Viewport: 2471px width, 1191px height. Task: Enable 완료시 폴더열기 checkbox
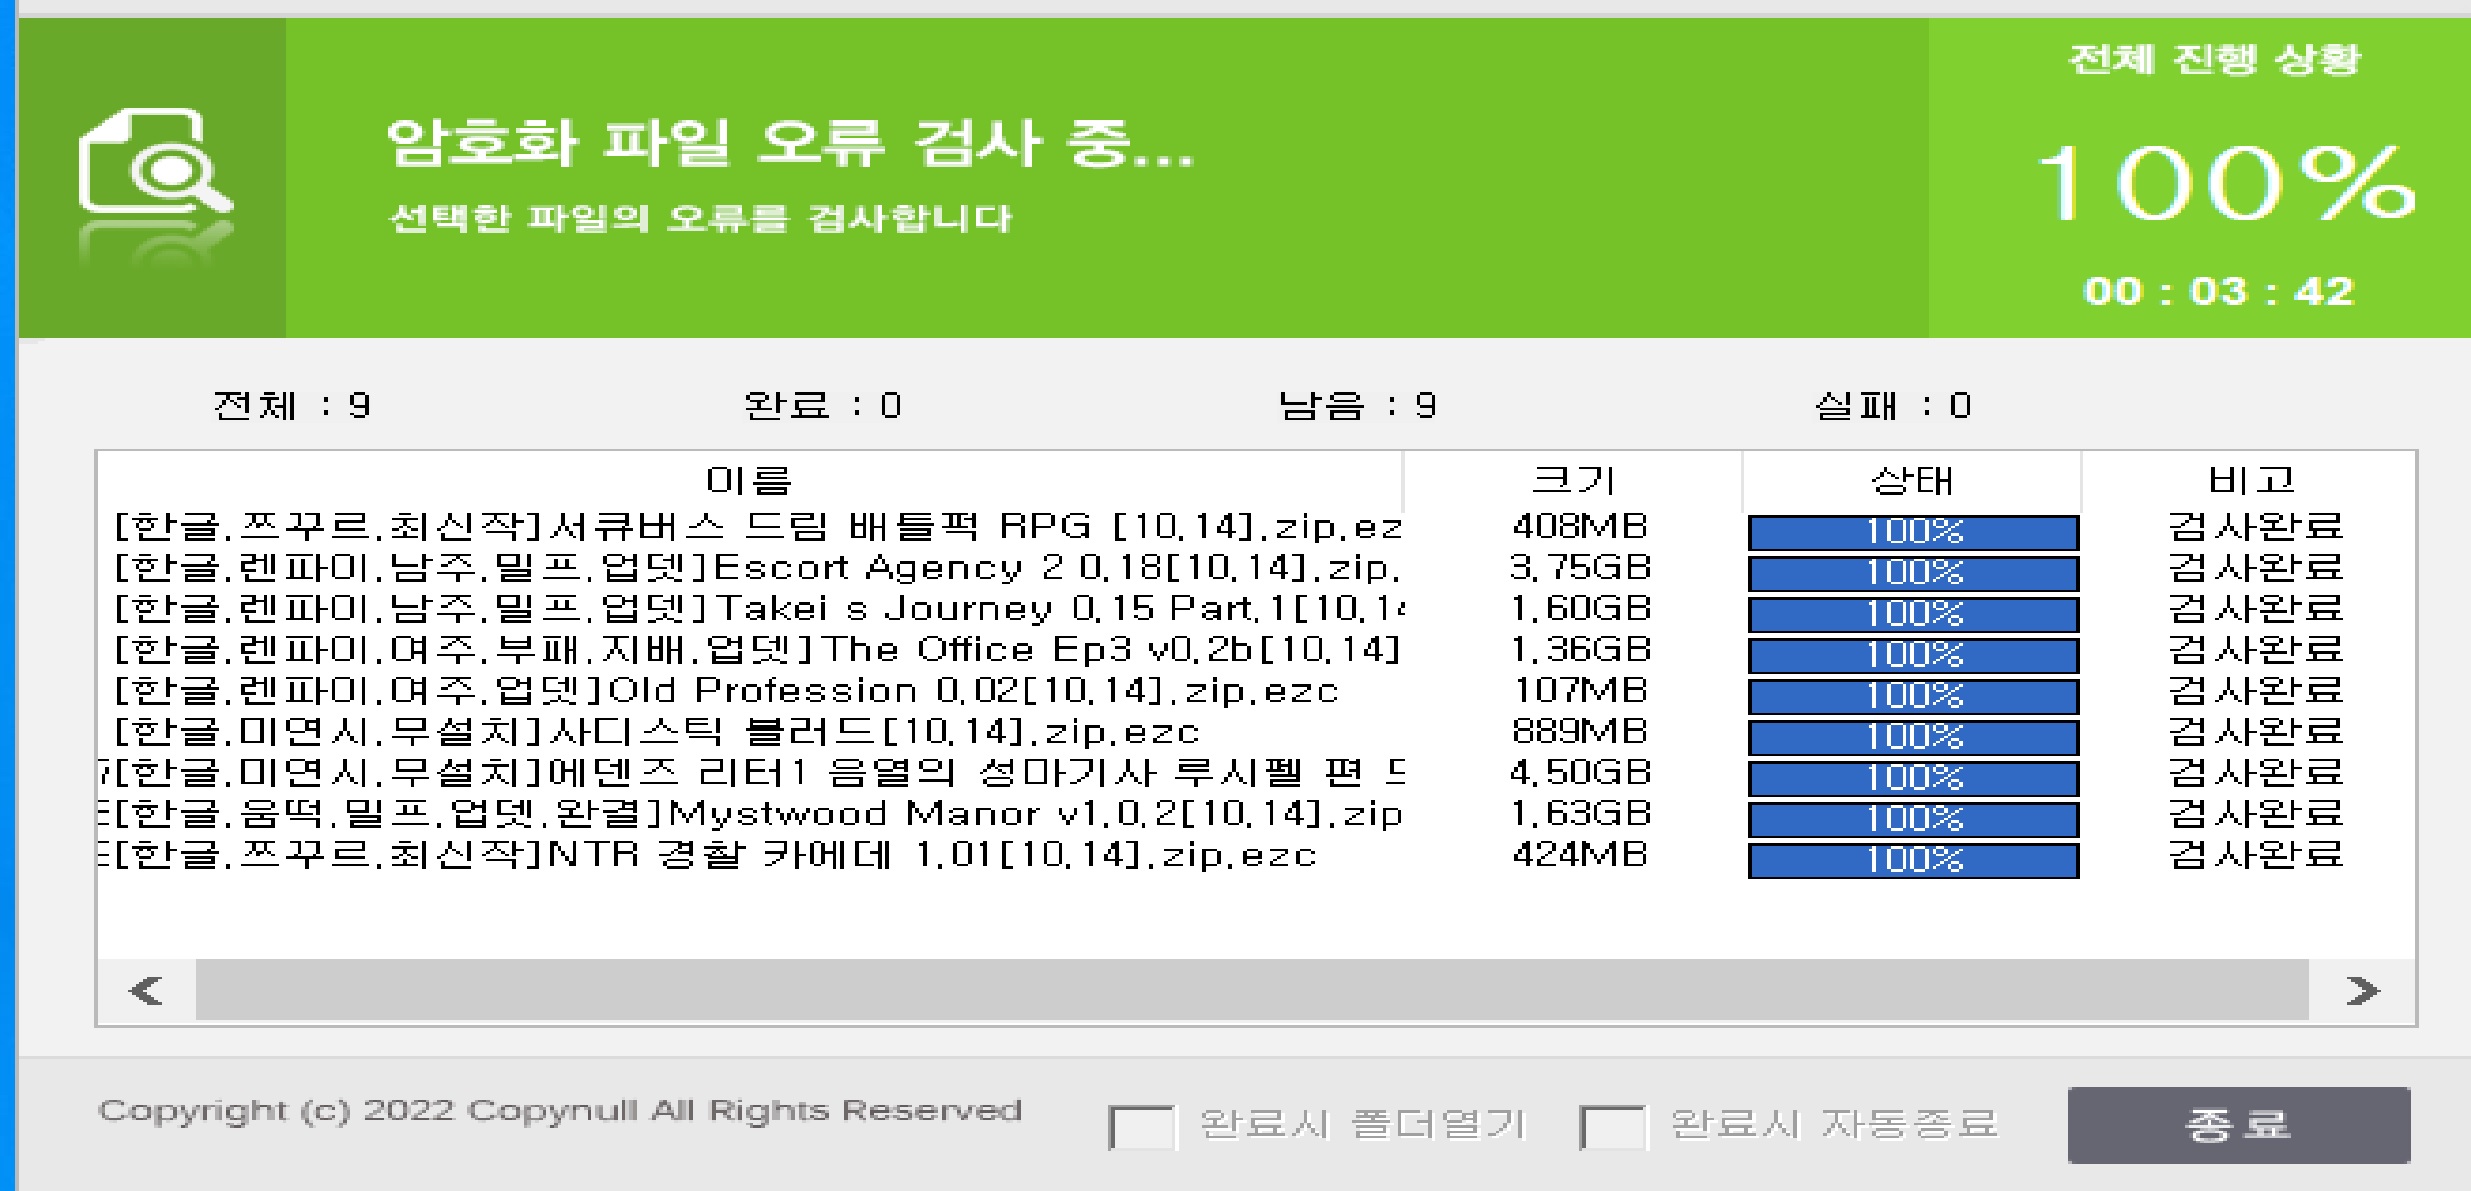tap(1141, 1127)
